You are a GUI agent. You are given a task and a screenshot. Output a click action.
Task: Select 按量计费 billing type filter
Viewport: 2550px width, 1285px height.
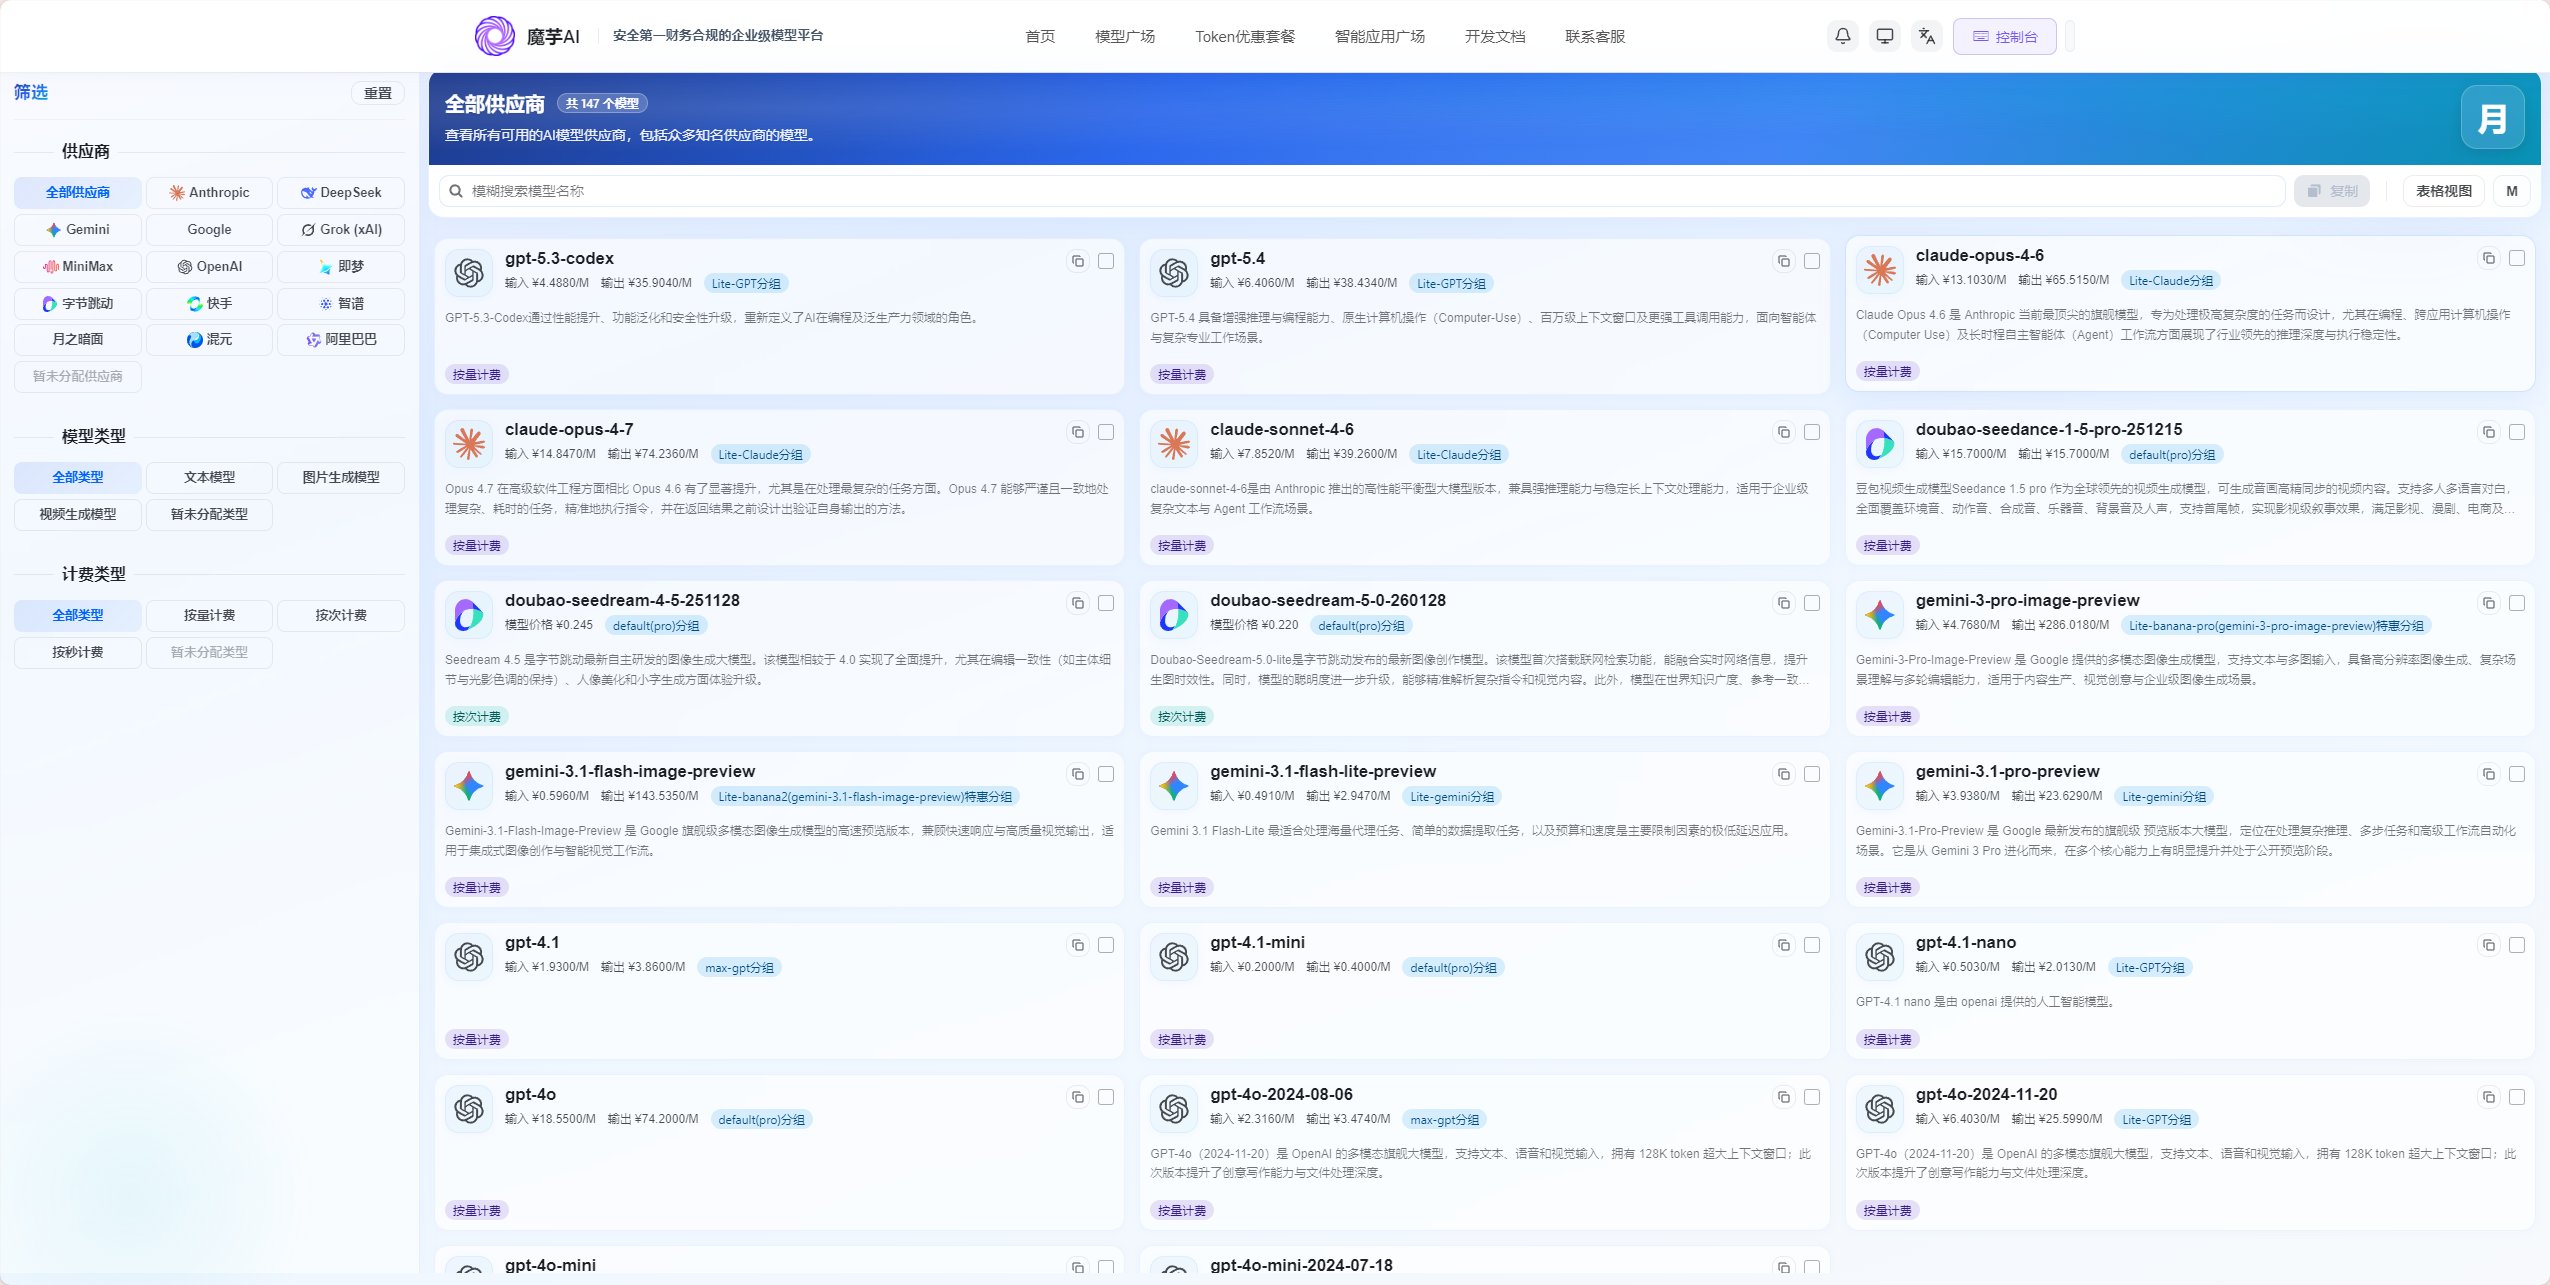pyautogui.click(x=209, y=615)
